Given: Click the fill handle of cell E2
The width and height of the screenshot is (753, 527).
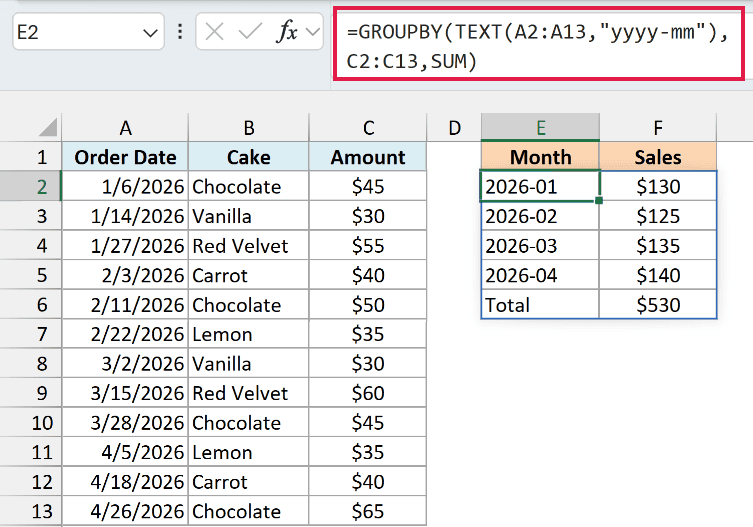Looking at the screenshot, I should coord(599,200).
